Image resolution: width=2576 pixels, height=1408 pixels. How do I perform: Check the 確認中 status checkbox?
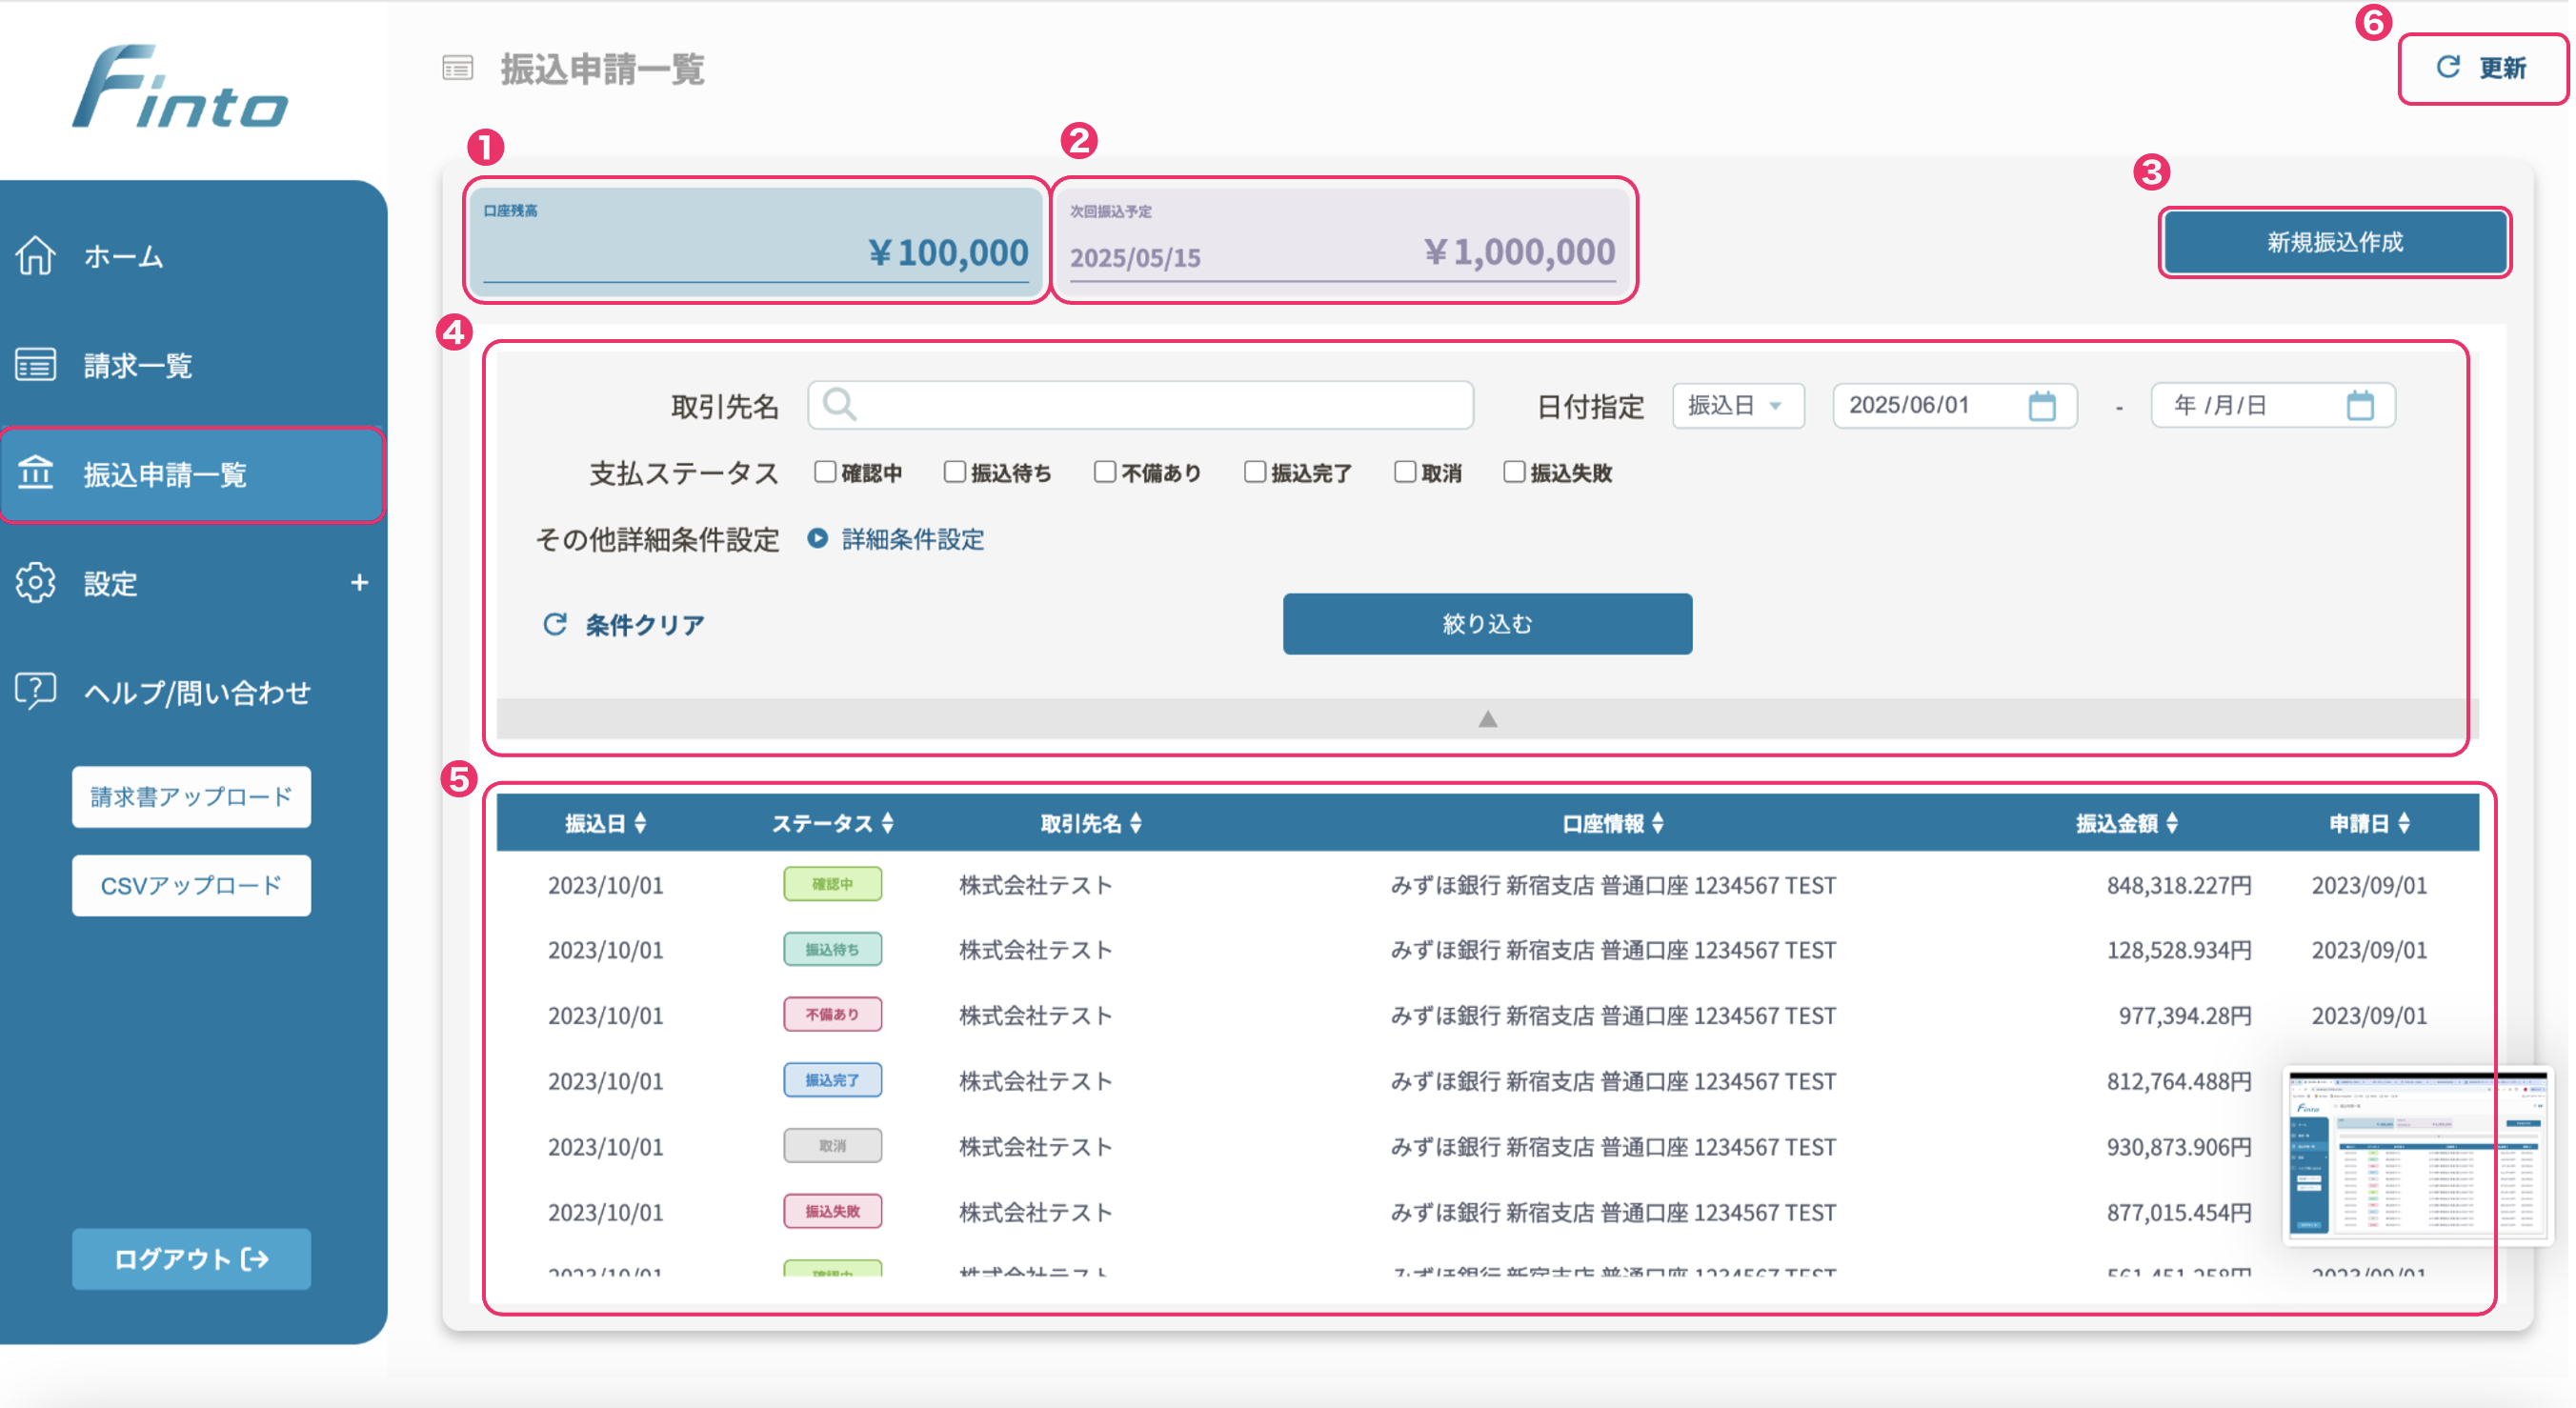coord(825,472)
